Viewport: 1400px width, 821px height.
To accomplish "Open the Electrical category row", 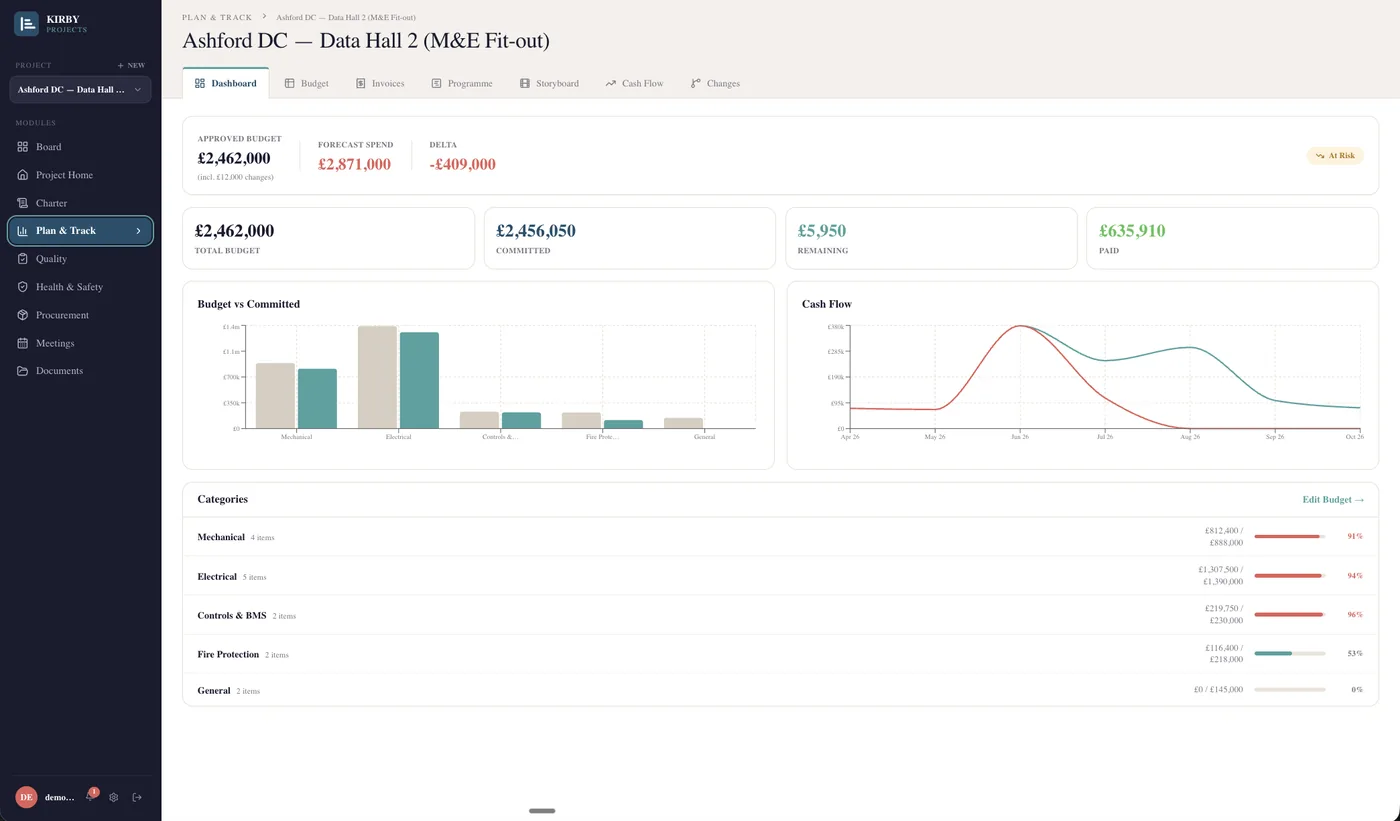I will pos(780,576).
